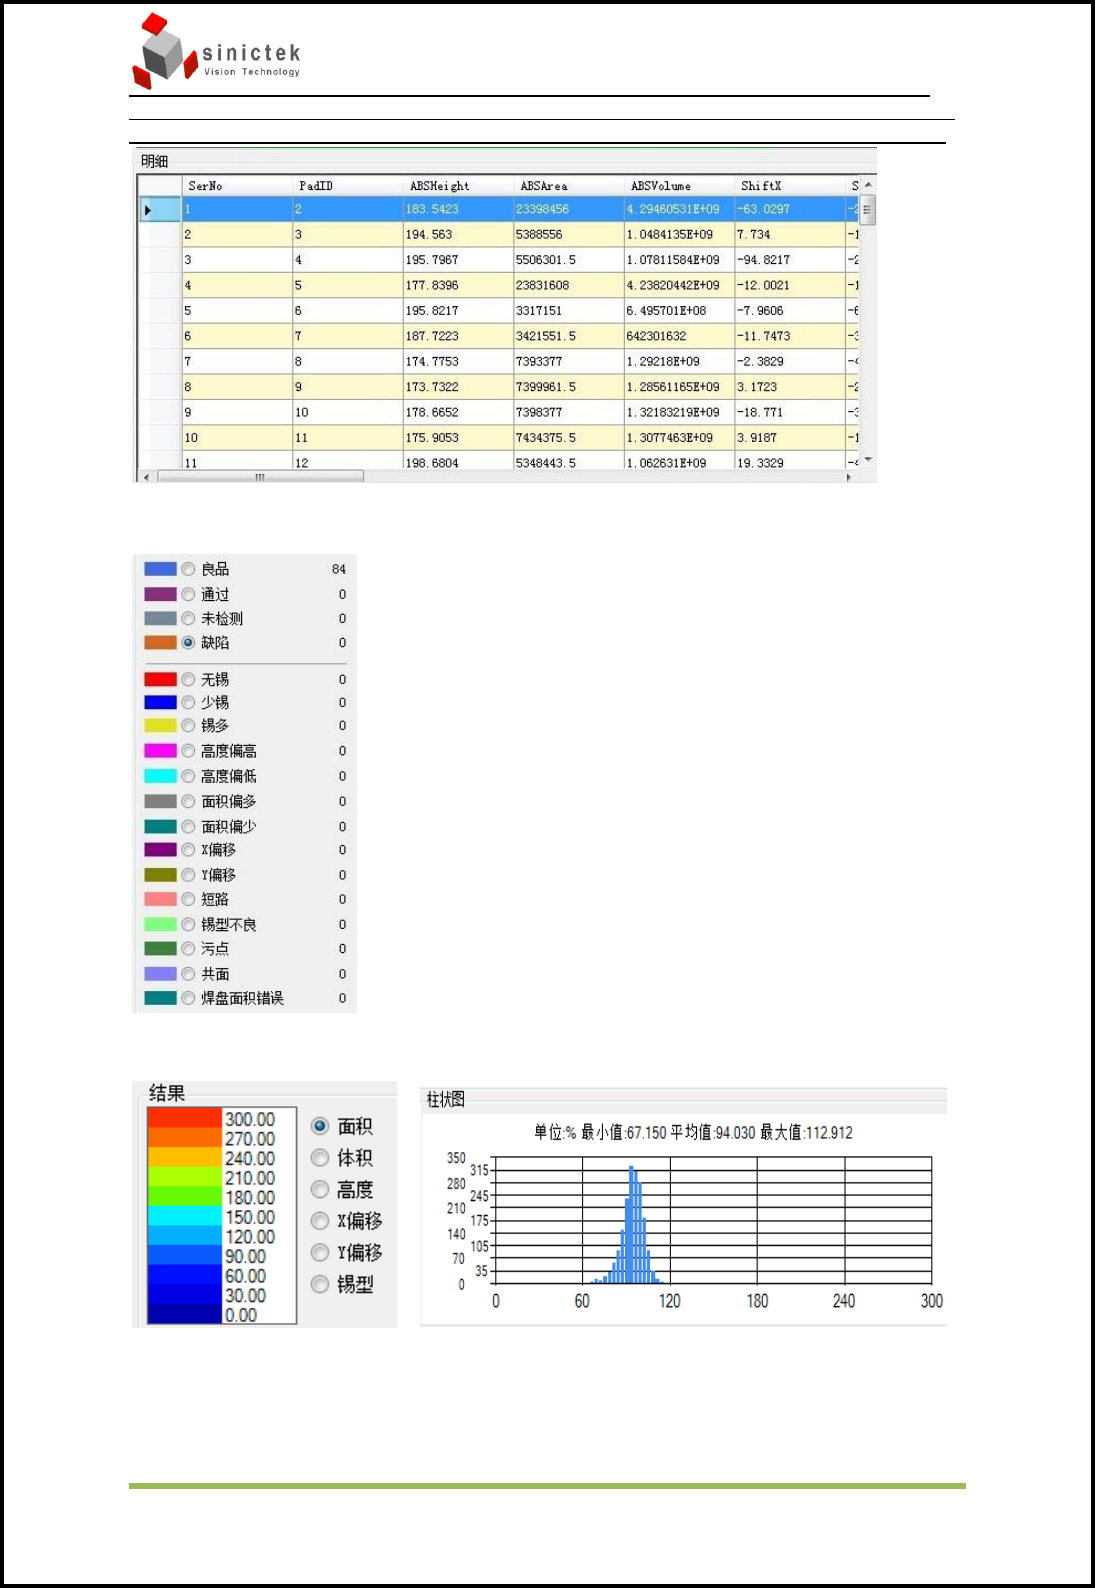Screen dimensions: 1095x1588
Task: Select the 共面 radio button
Action: pos(188,973)
